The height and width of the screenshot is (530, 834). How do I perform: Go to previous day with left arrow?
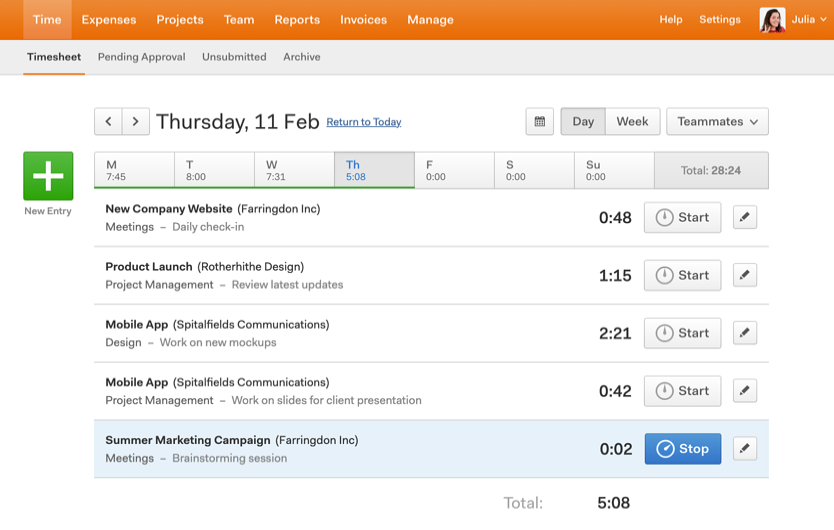coord(108,122)
